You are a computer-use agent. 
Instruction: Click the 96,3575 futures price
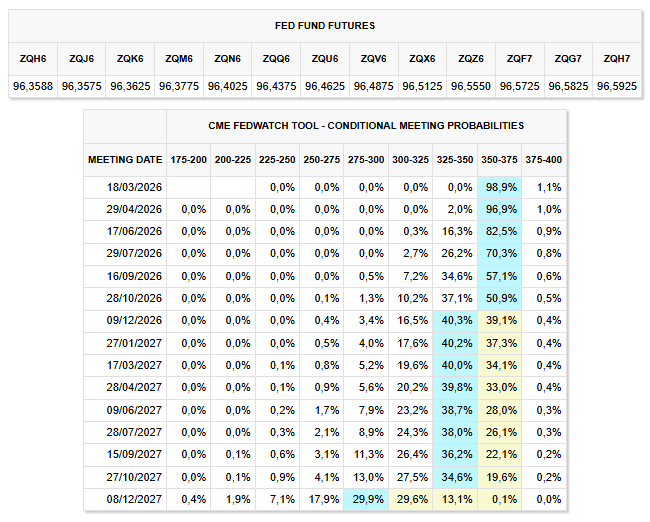coord(81,86)
